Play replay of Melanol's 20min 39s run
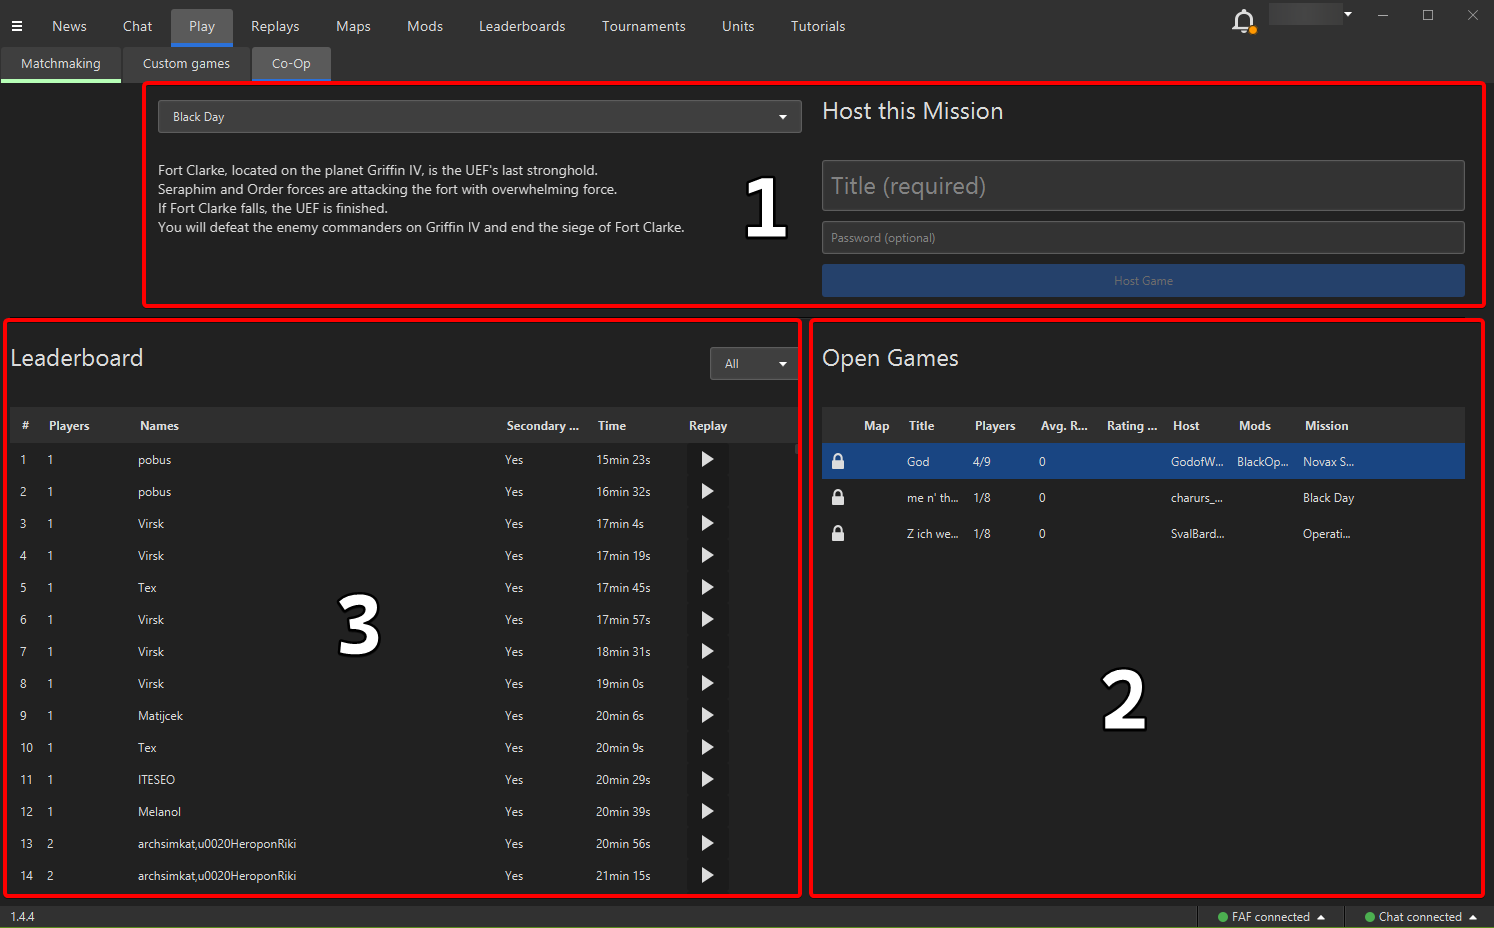The height and width of the screenshot is (928, 1494). pos(707,811)
